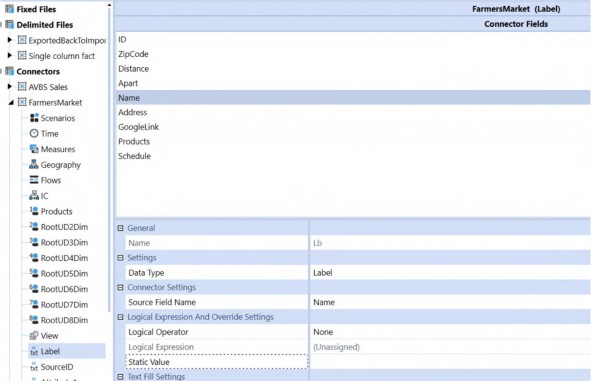The image size is (591, 381).
Task: Expand the ExportedBackToImport tree node
Action: coord(10,40)
